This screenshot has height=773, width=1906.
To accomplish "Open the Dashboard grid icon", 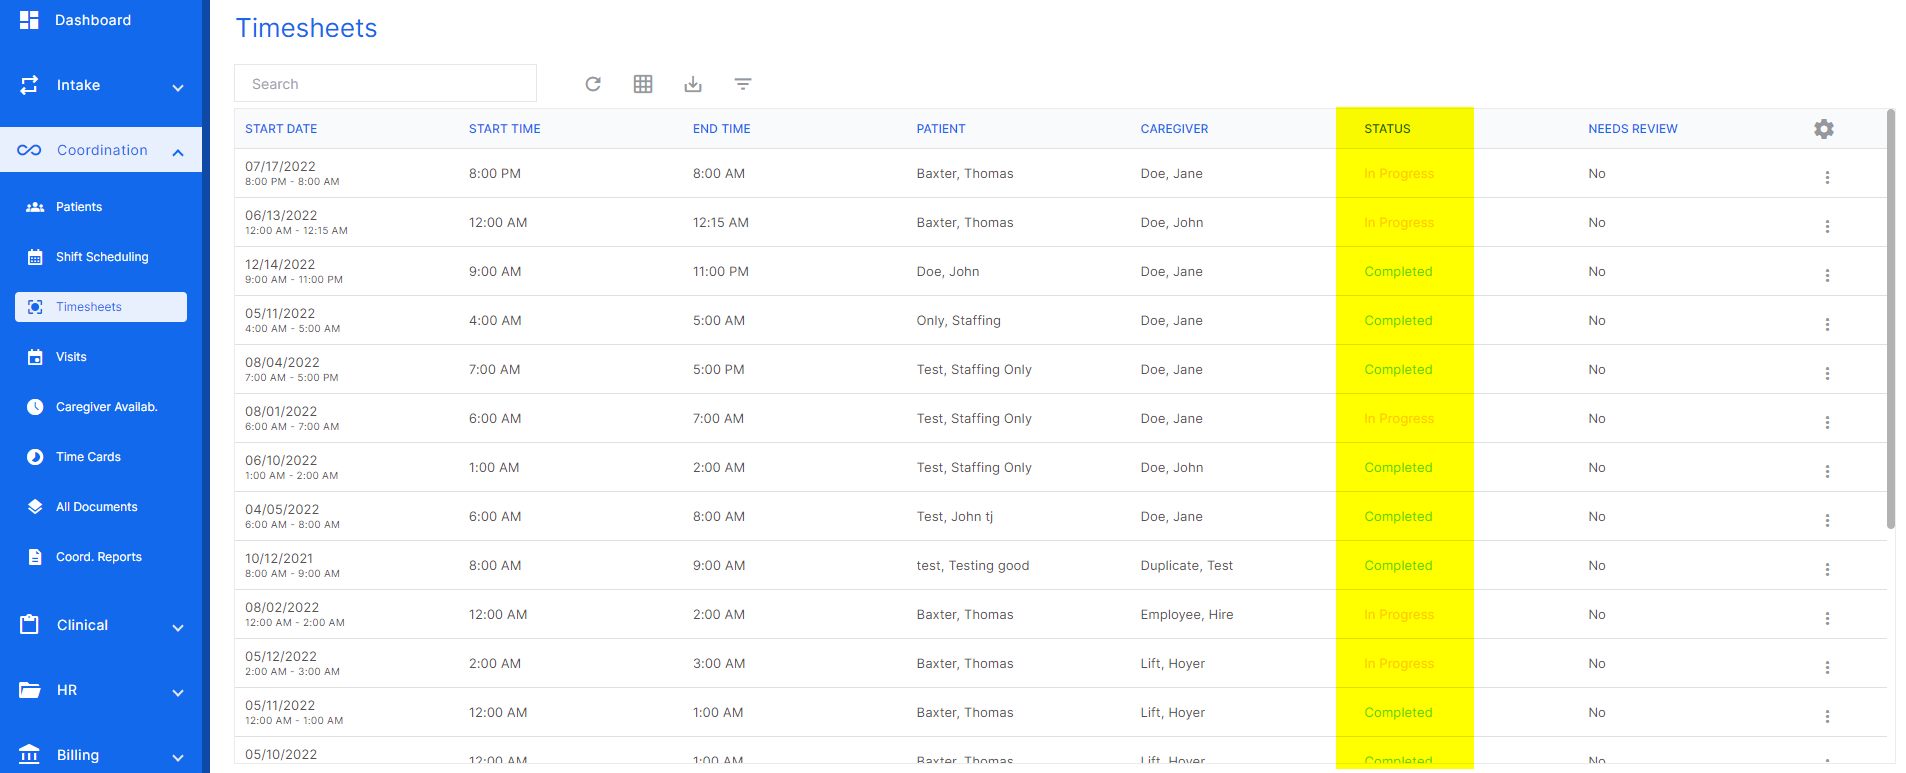I will tap(29, 20).
